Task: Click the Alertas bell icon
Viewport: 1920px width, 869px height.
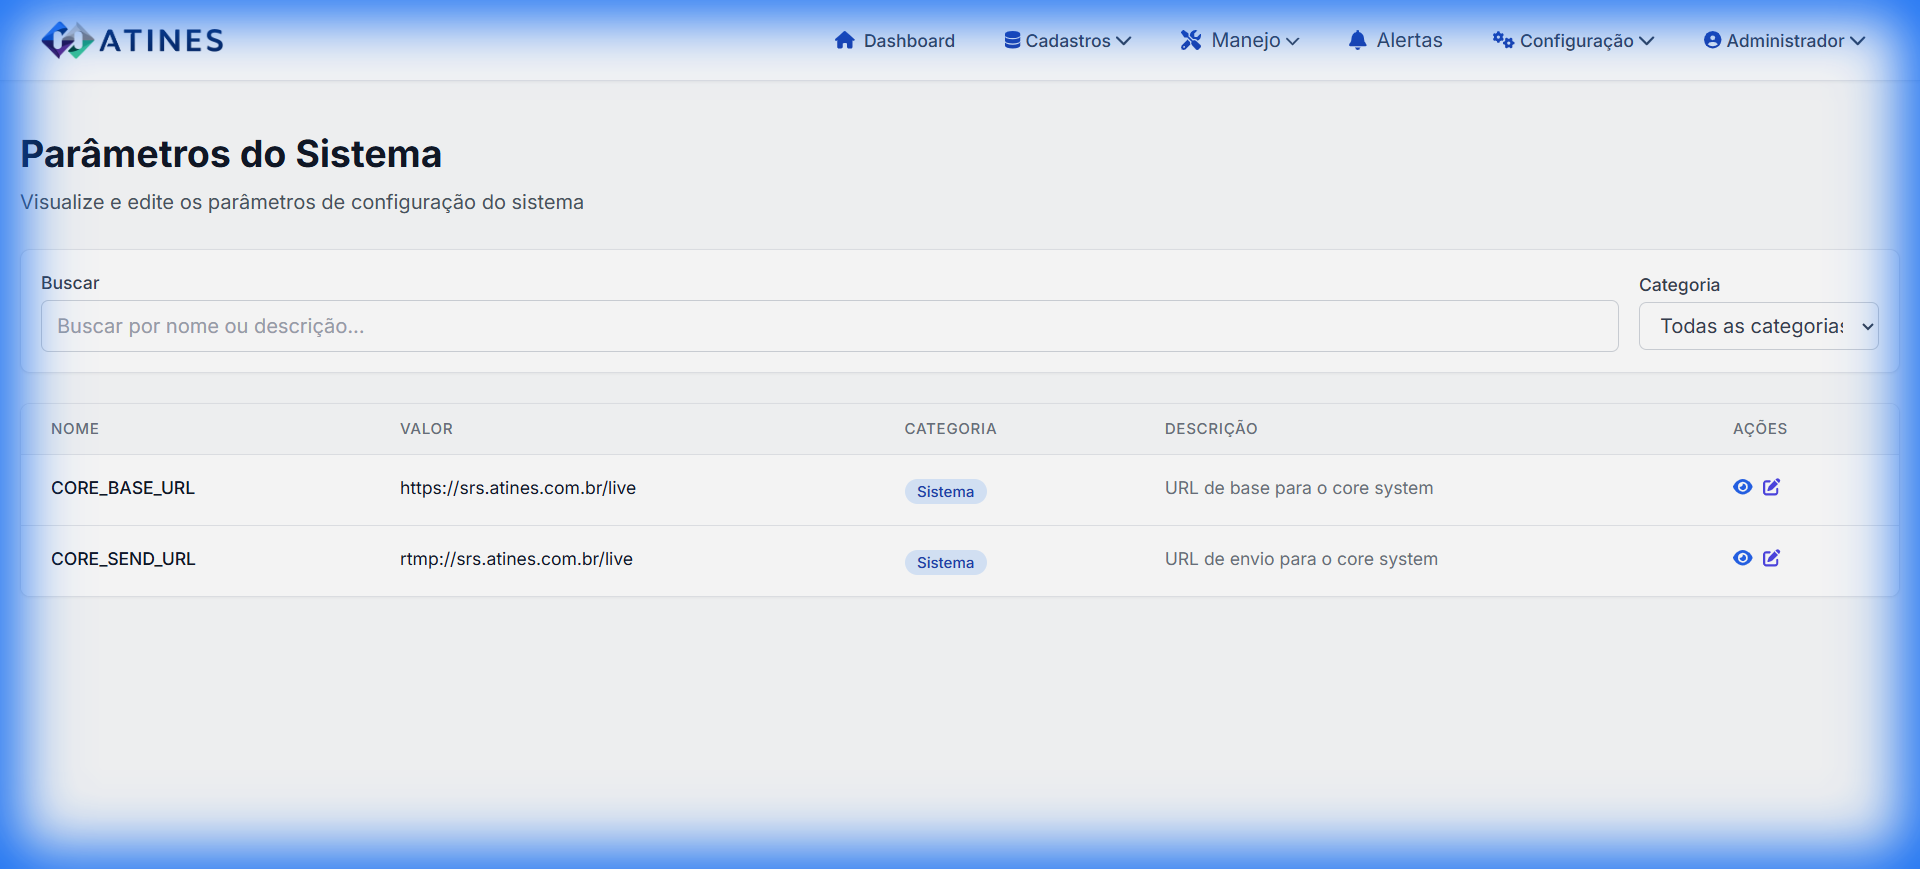Action: [x=1357, y=40]
